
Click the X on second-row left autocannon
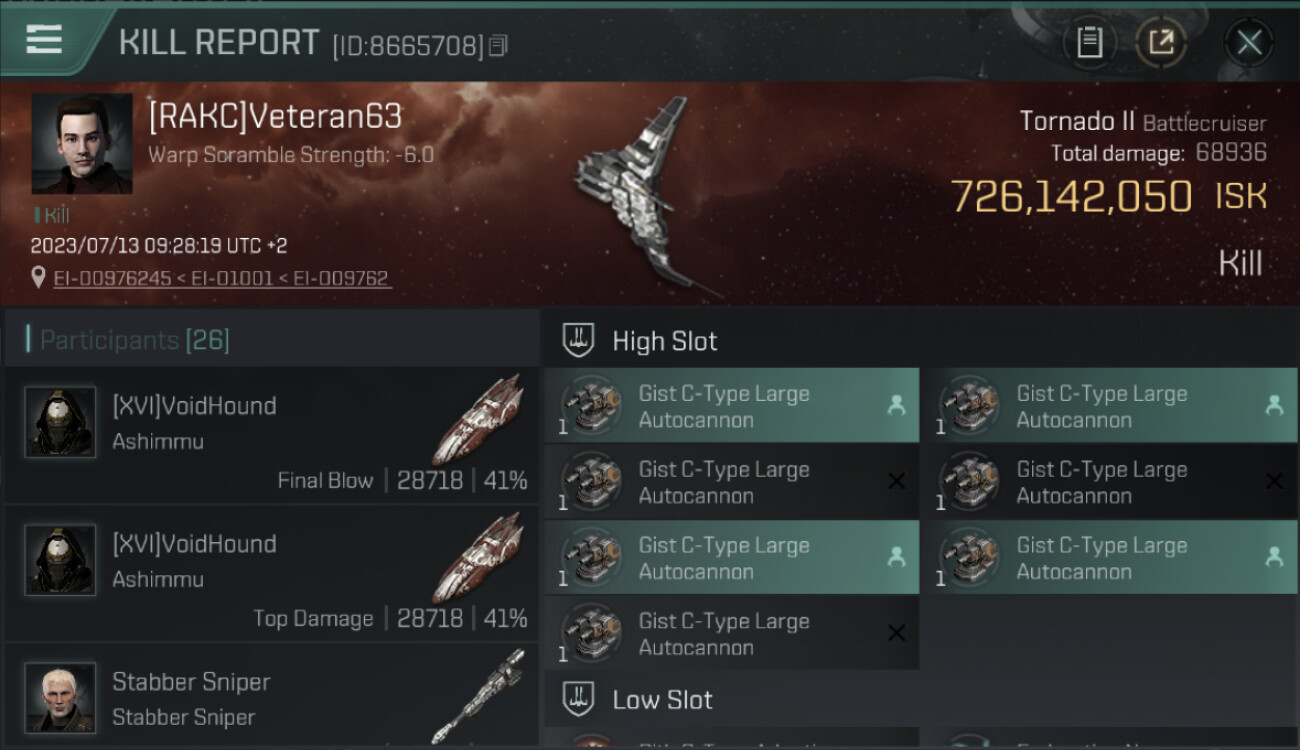(x=896, y=482)
